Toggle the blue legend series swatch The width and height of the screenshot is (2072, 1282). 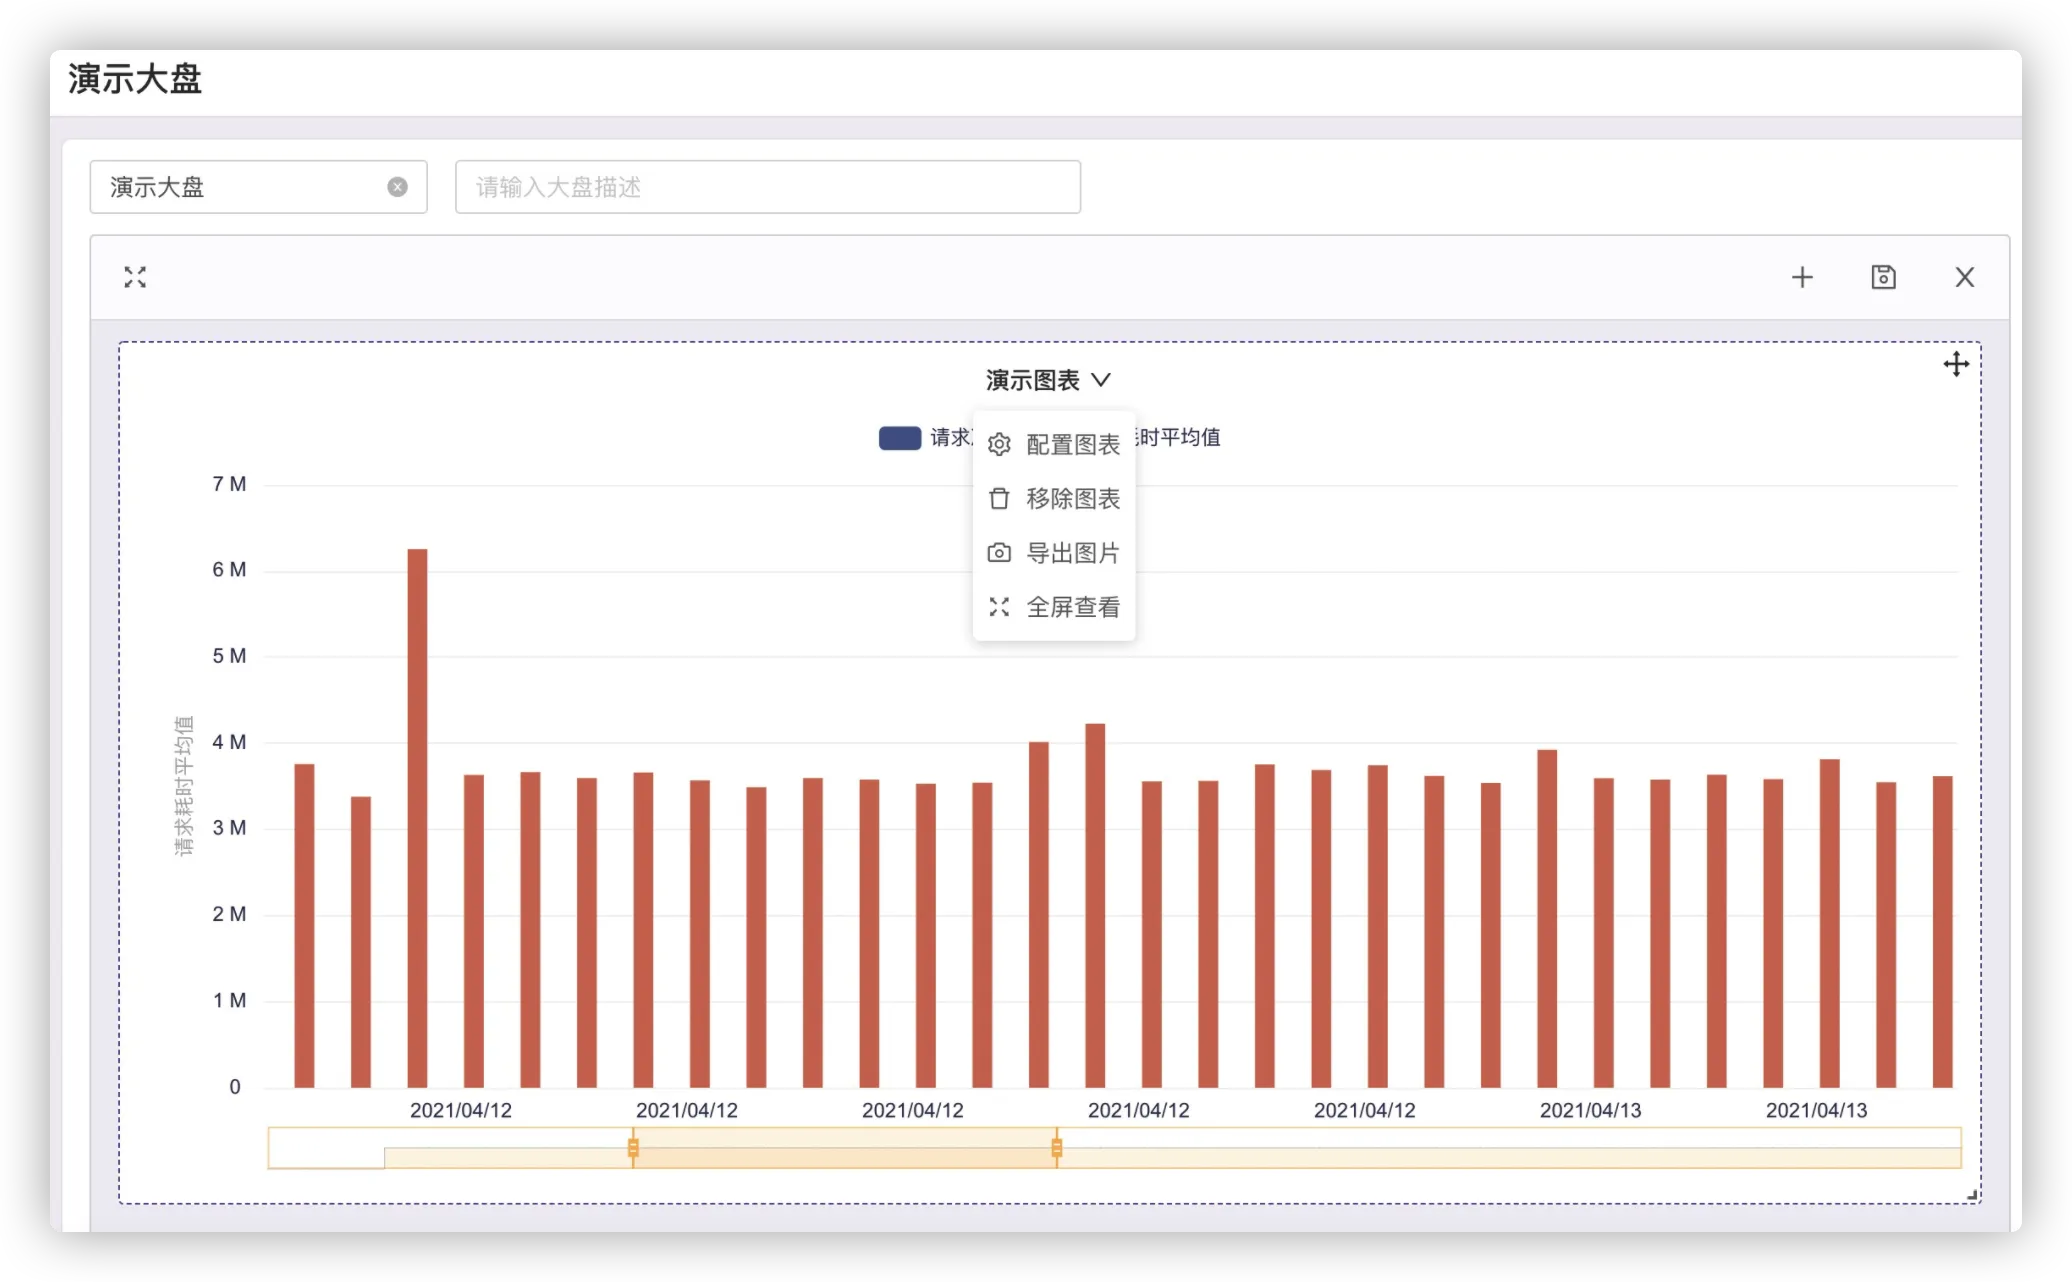tap(899, 438)
